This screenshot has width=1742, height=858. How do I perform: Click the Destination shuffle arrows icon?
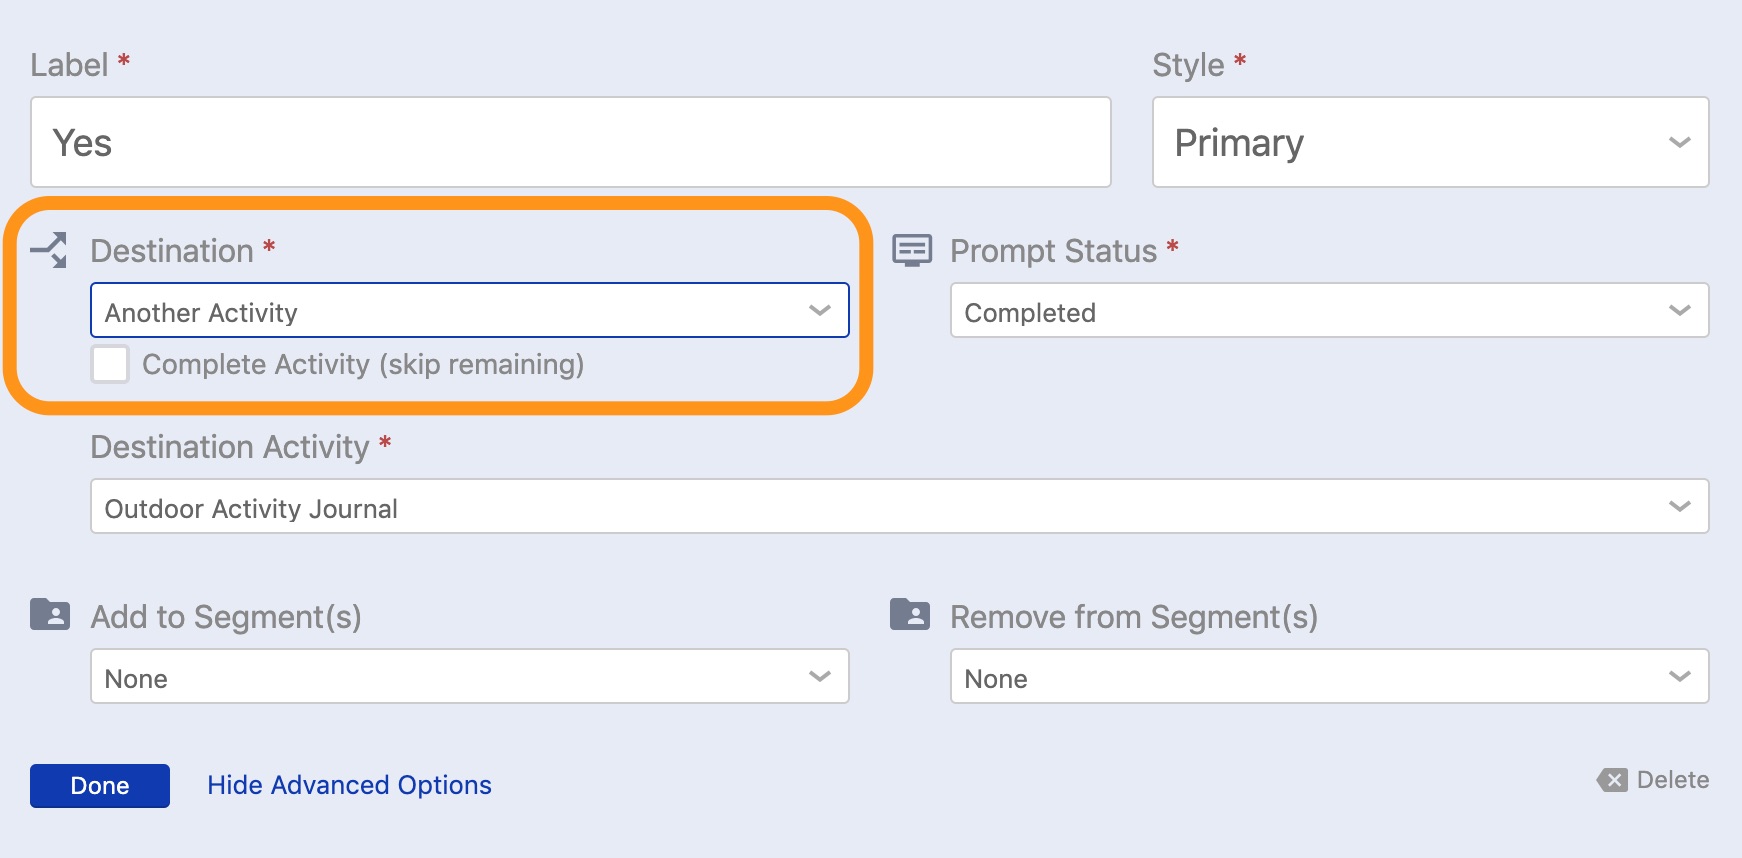pyautogui.click(x=49, y=250)
